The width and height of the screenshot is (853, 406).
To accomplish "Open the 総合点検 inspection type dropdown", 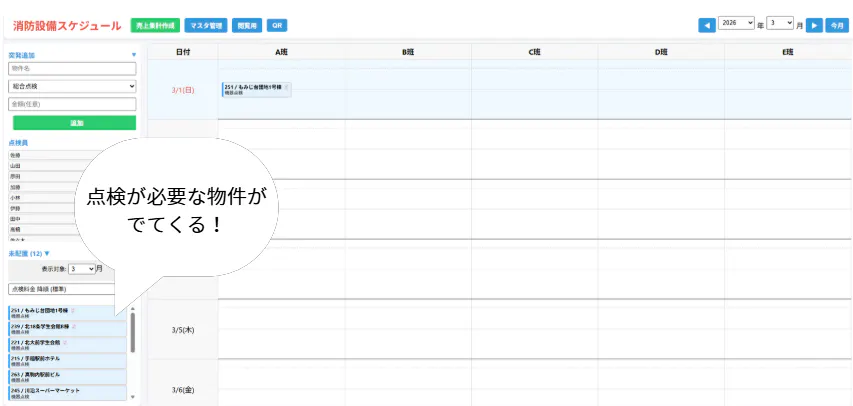I will tap(72, 86).
